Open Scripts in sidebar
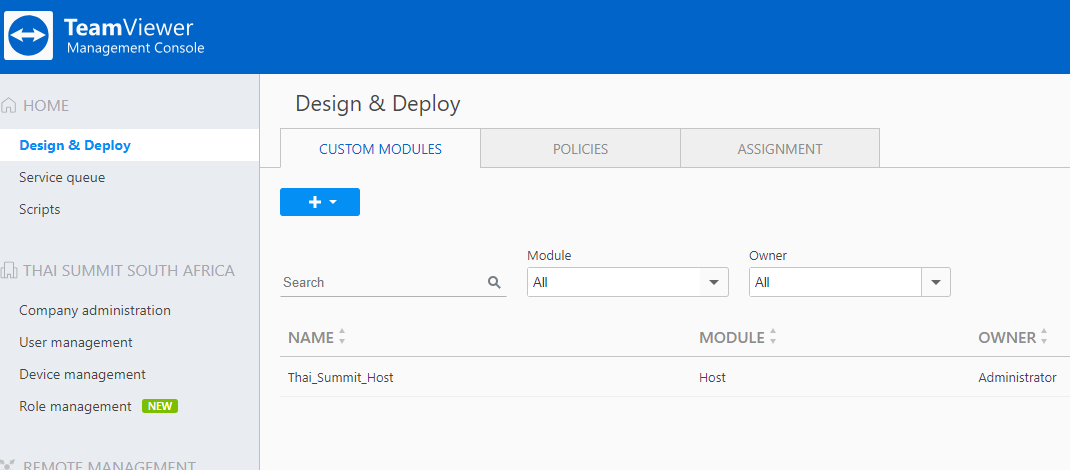 [x=40, y=209]
